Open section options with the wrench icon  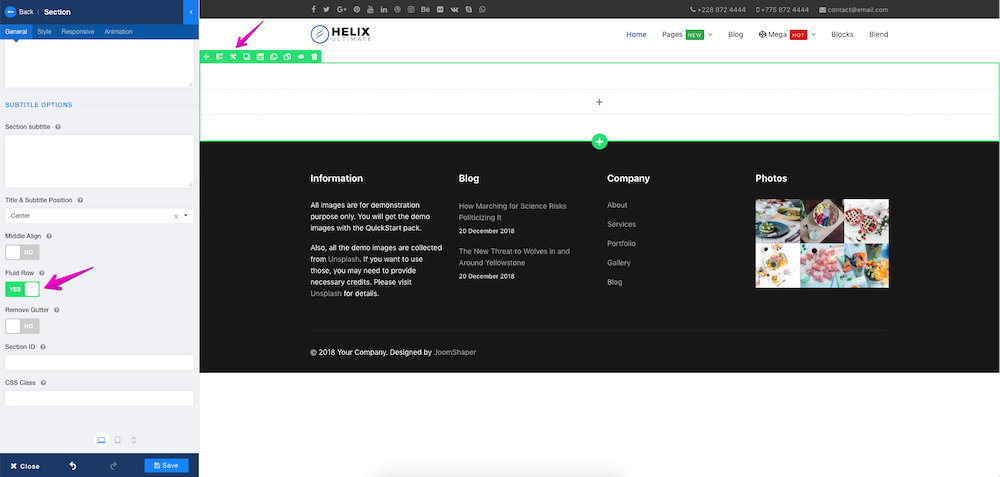tap(233, 57)
